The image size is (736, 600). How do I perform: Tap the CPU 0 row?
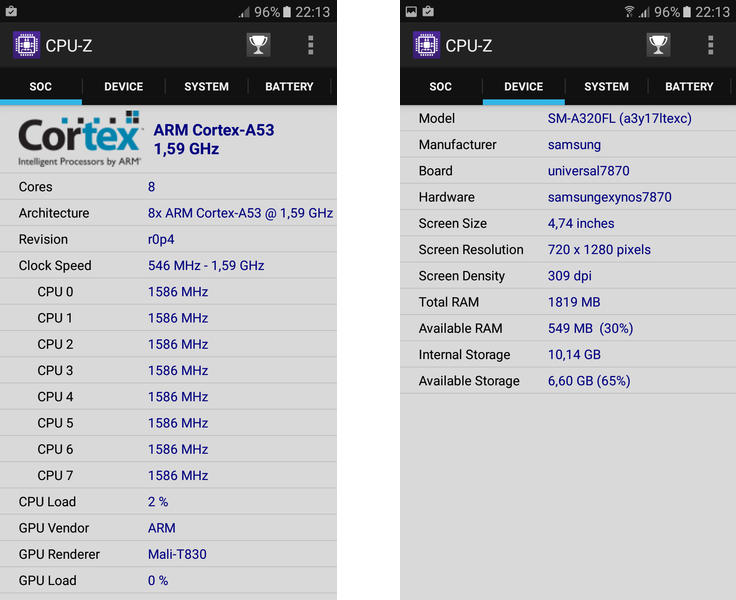click(168, 292)
